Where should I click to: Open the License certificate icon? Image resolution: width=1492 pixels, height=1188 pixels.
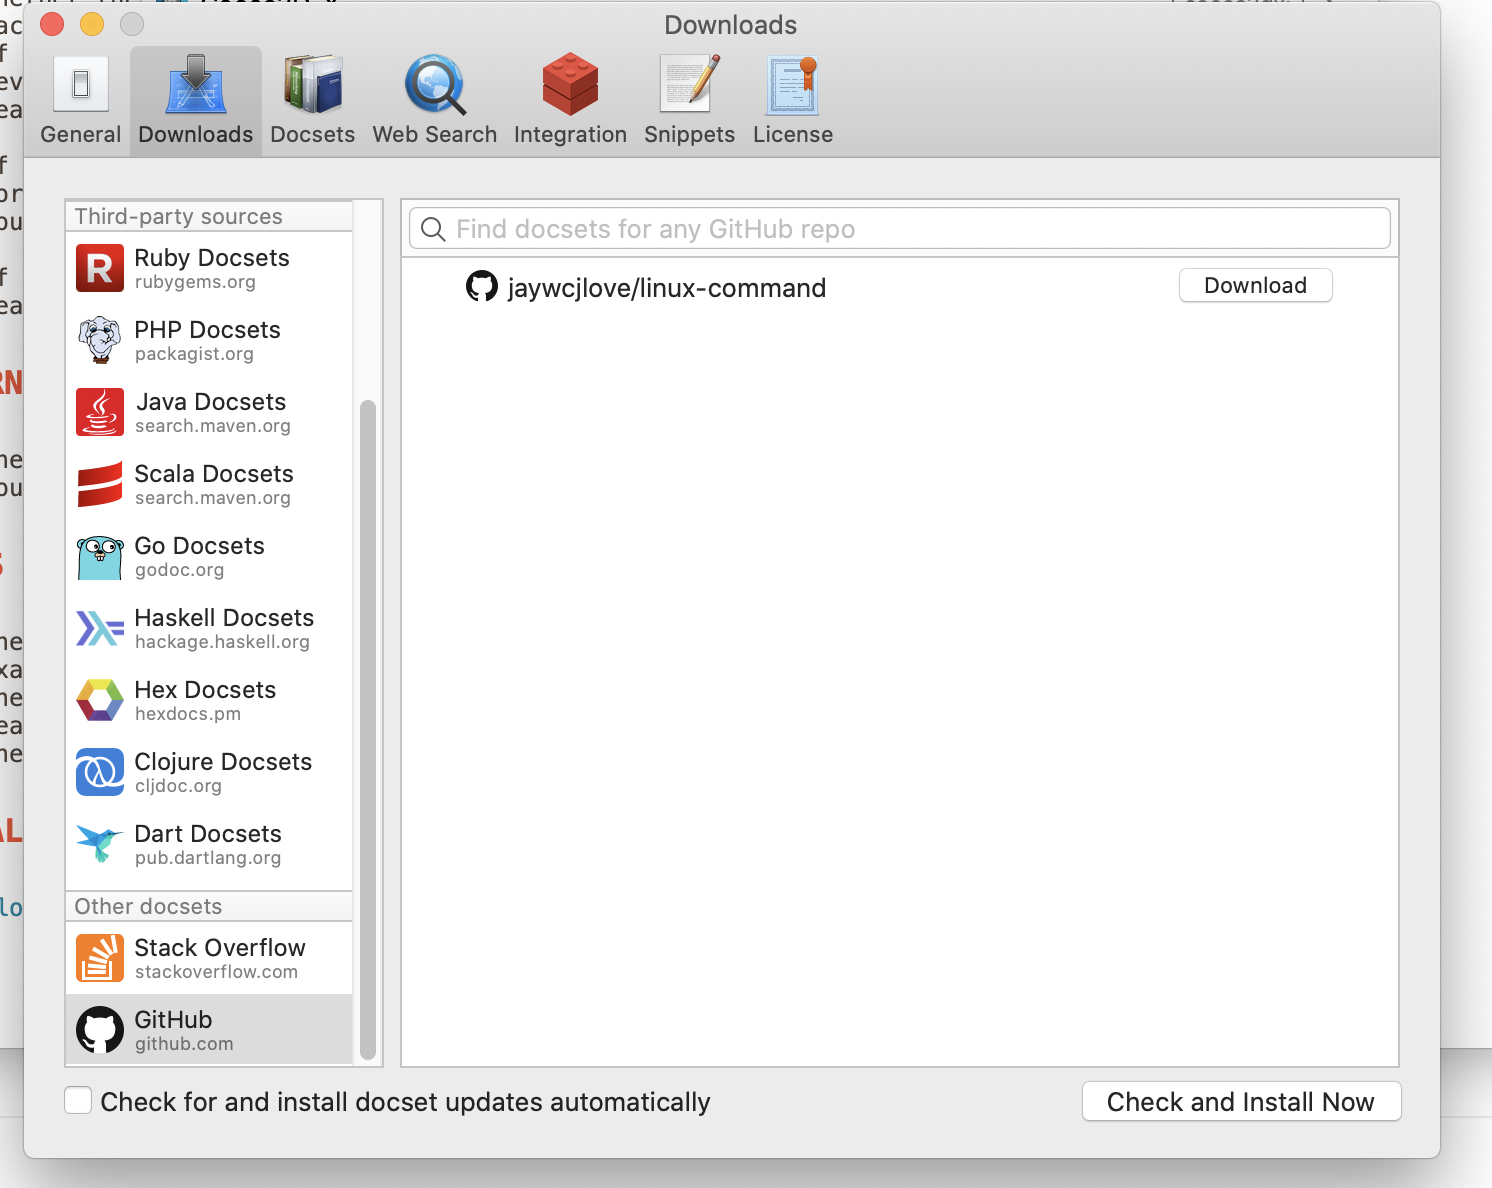click(793, 84)
